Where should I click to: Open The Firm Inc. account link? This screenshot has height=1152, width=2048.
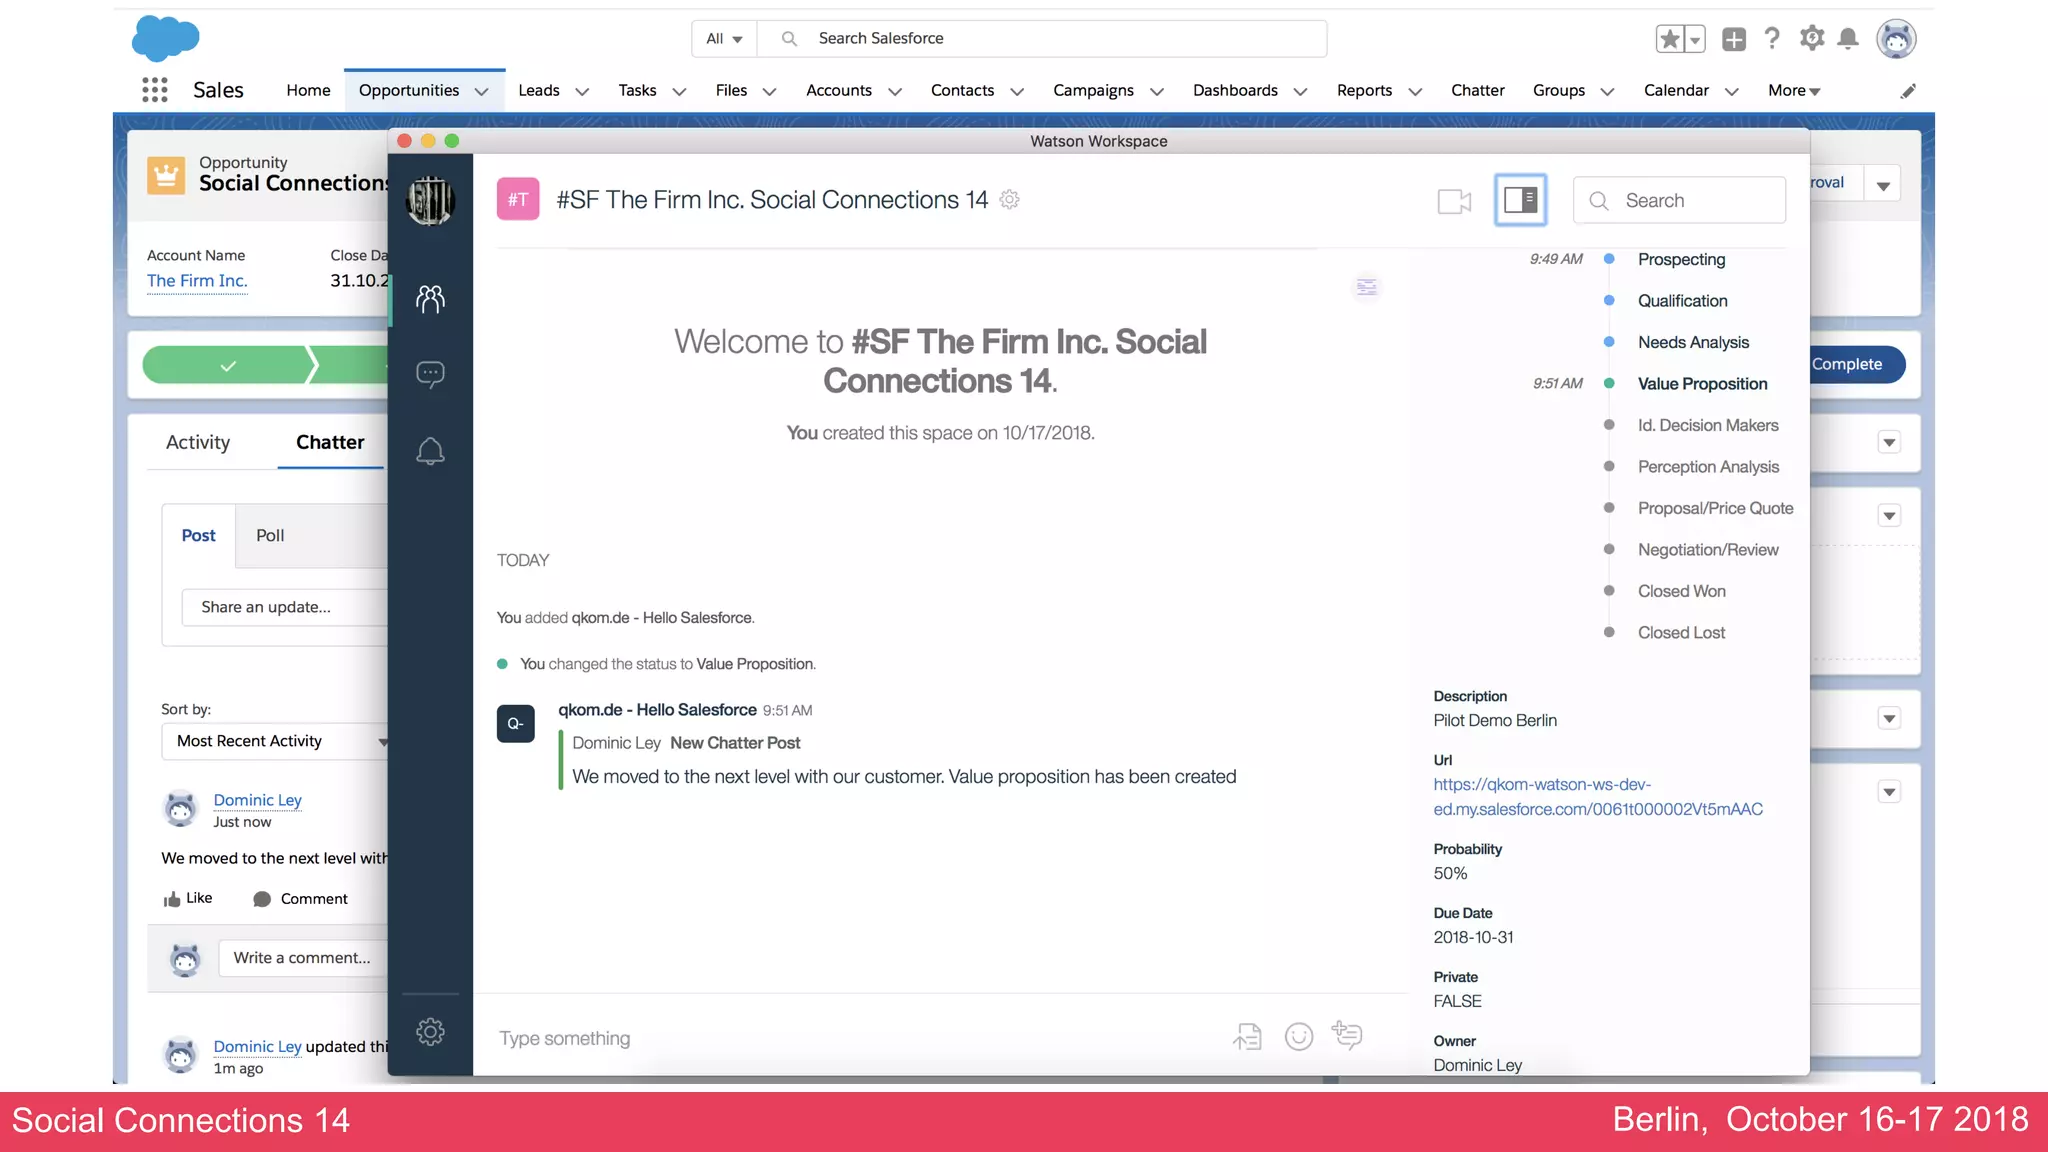pos(197,281)
